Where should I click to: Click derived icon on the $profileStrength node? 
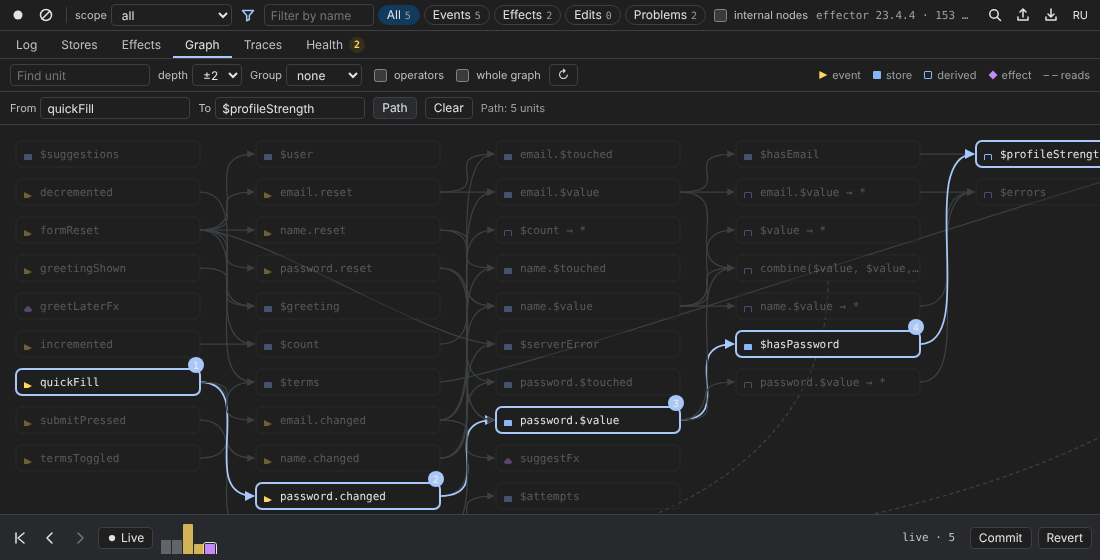pyautogui.click(x=988, y=156)
